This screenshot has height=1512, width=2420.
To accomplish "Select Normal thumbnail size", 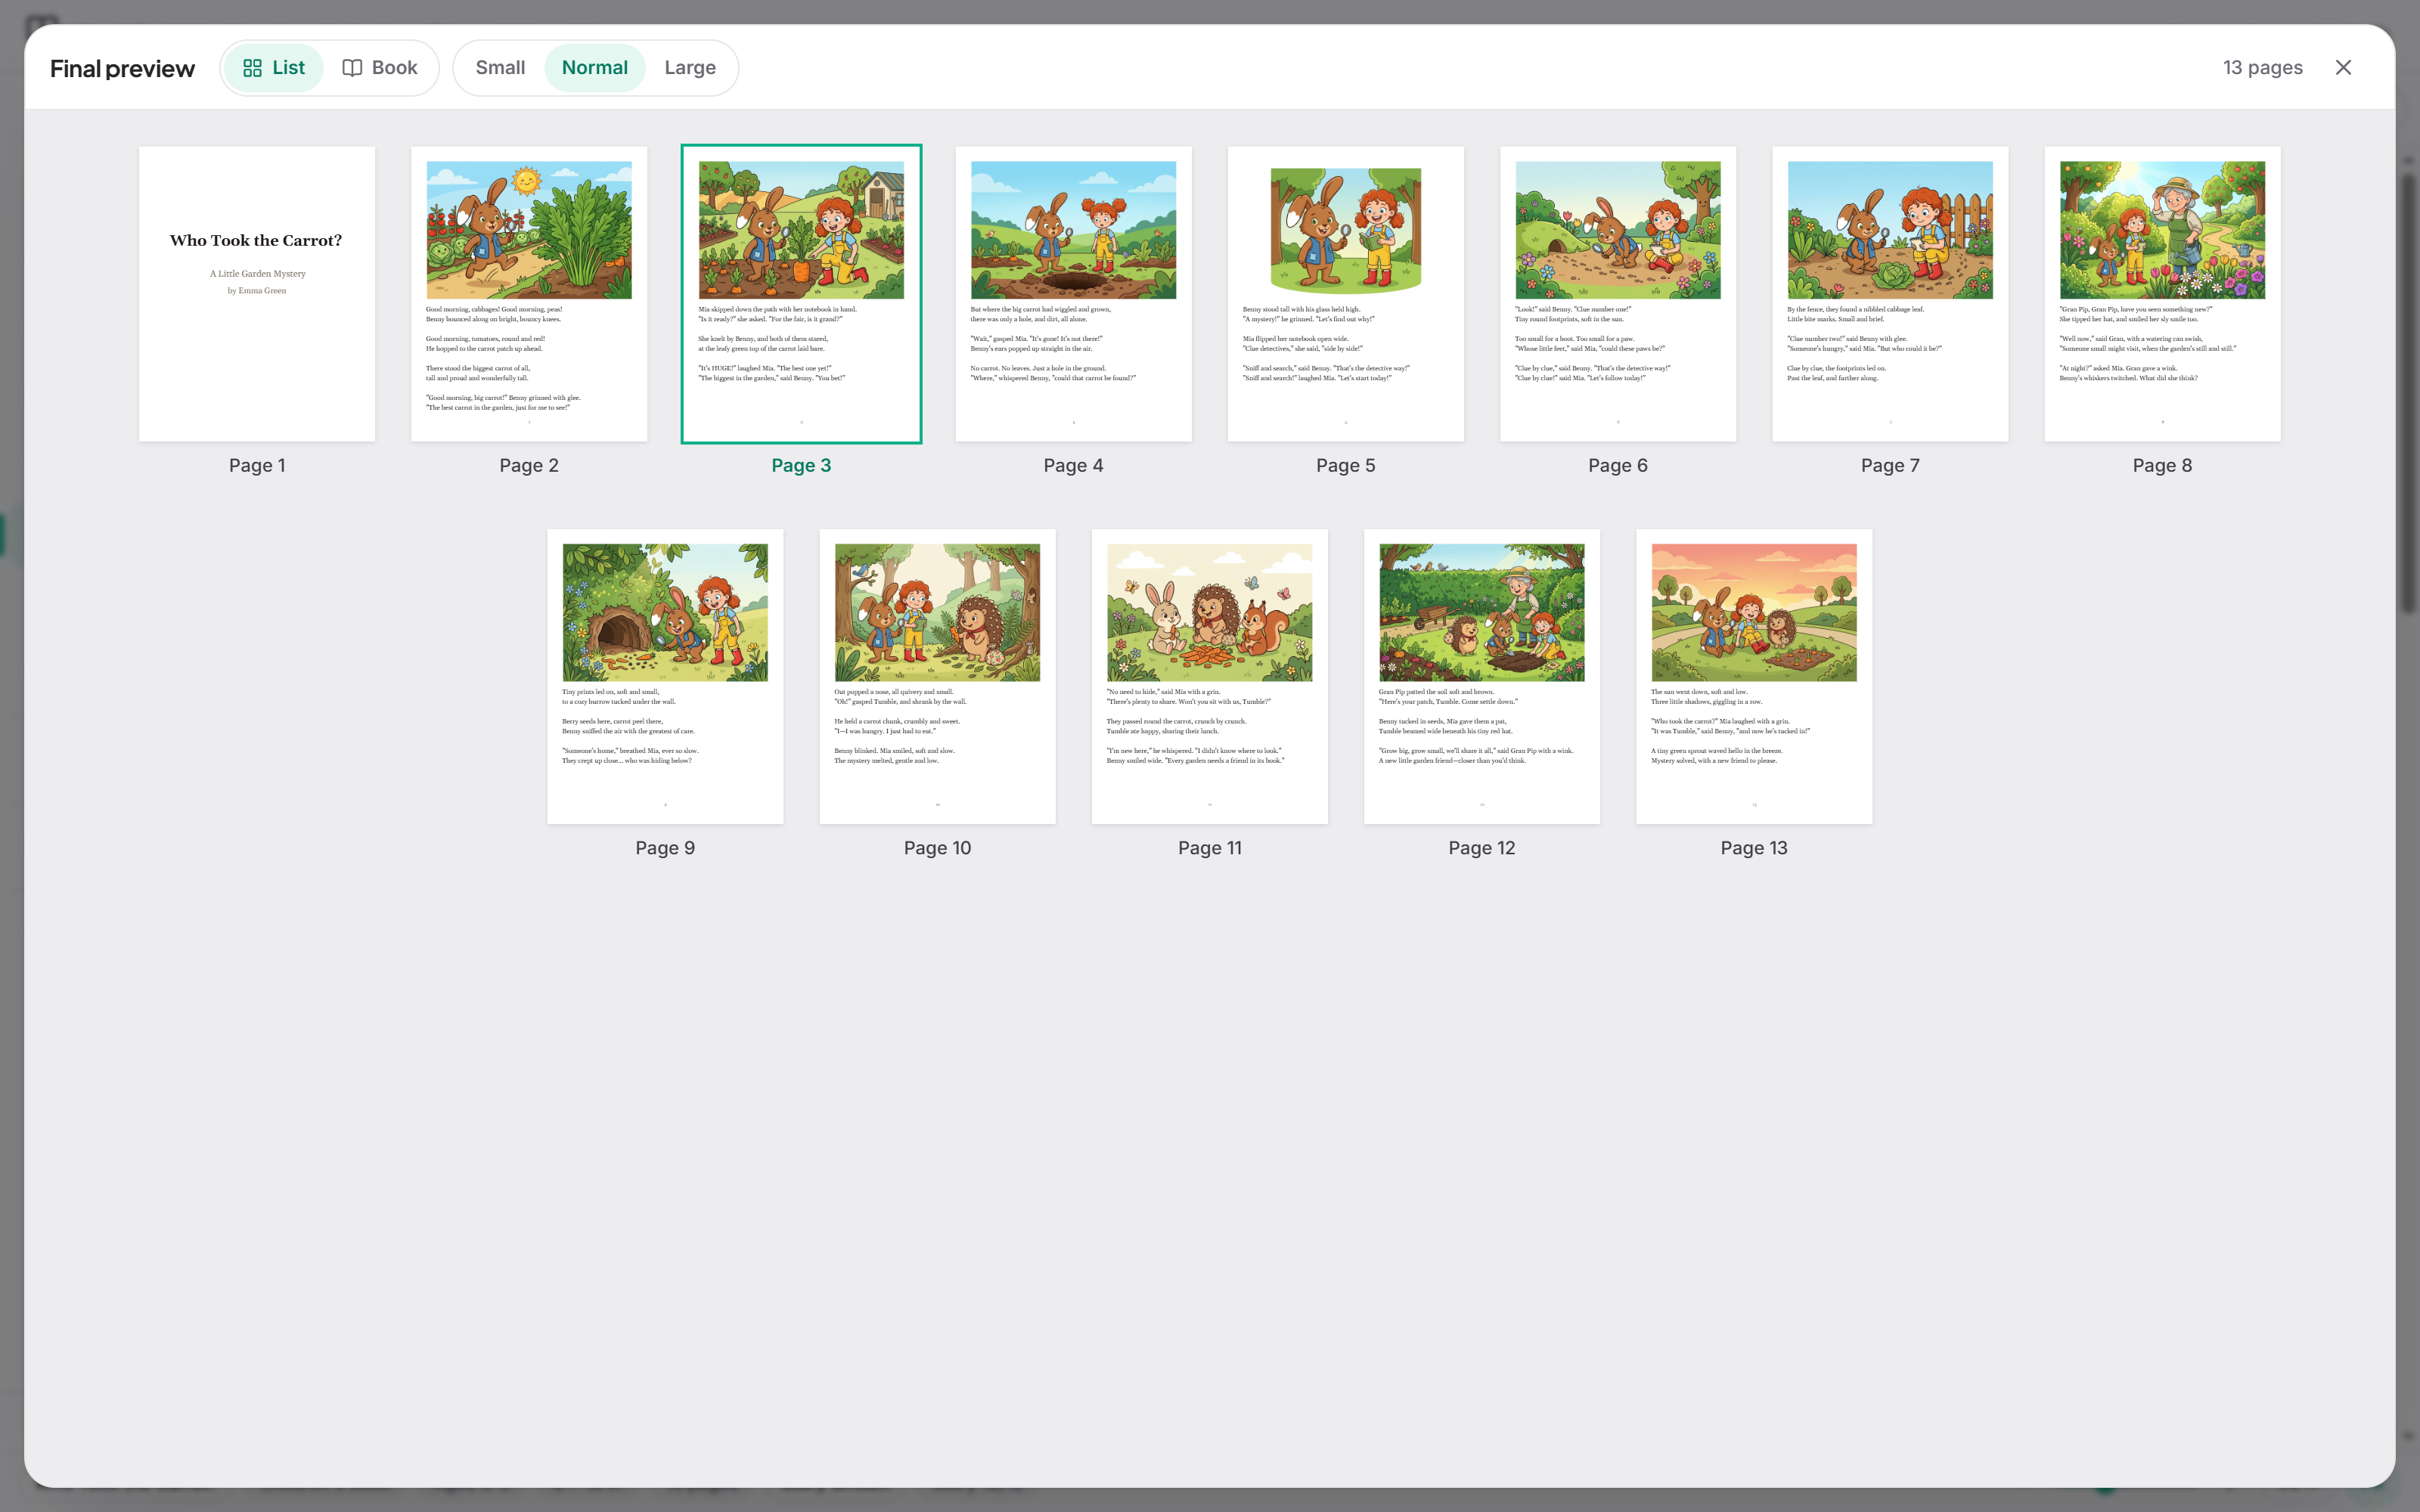I will pyautogui.click(x=595, y=68).
